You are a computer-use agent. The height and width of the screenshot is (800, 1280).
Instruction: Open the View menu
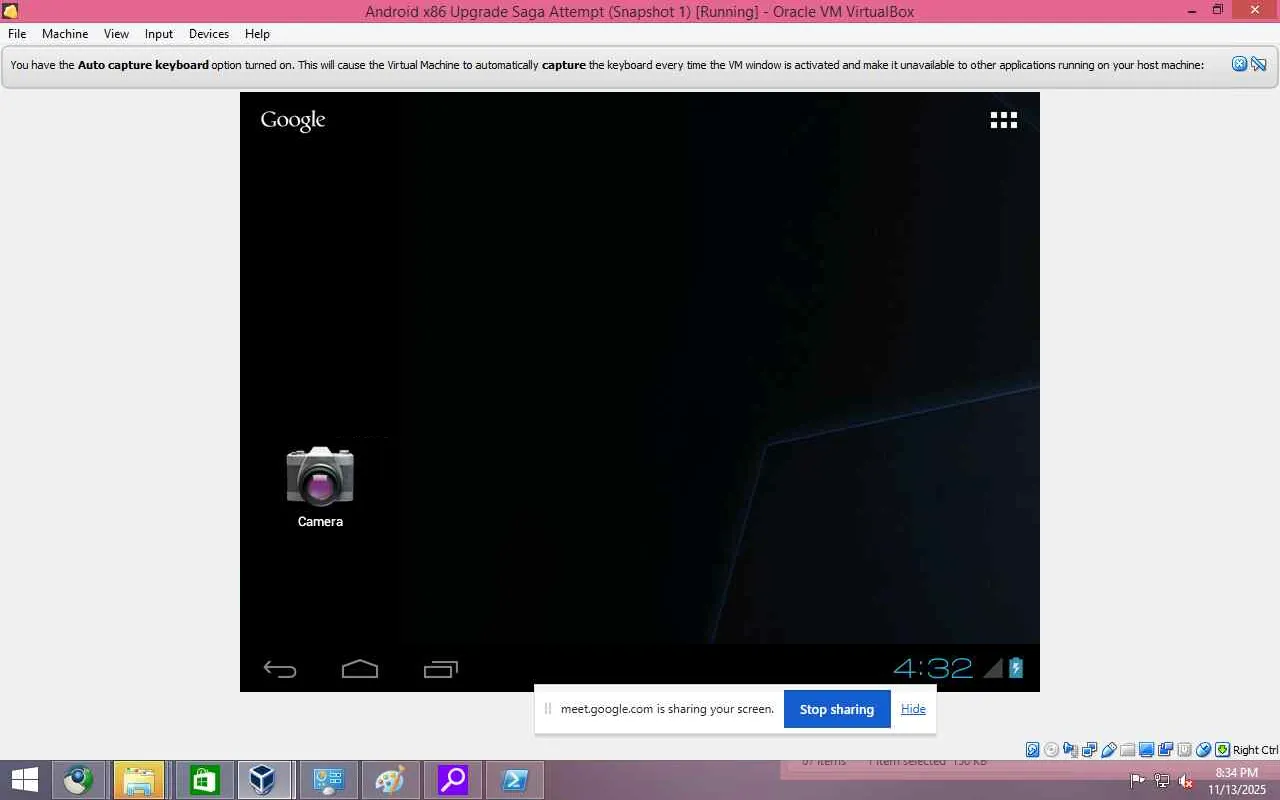pyautogui.click(x=116, y=34)
